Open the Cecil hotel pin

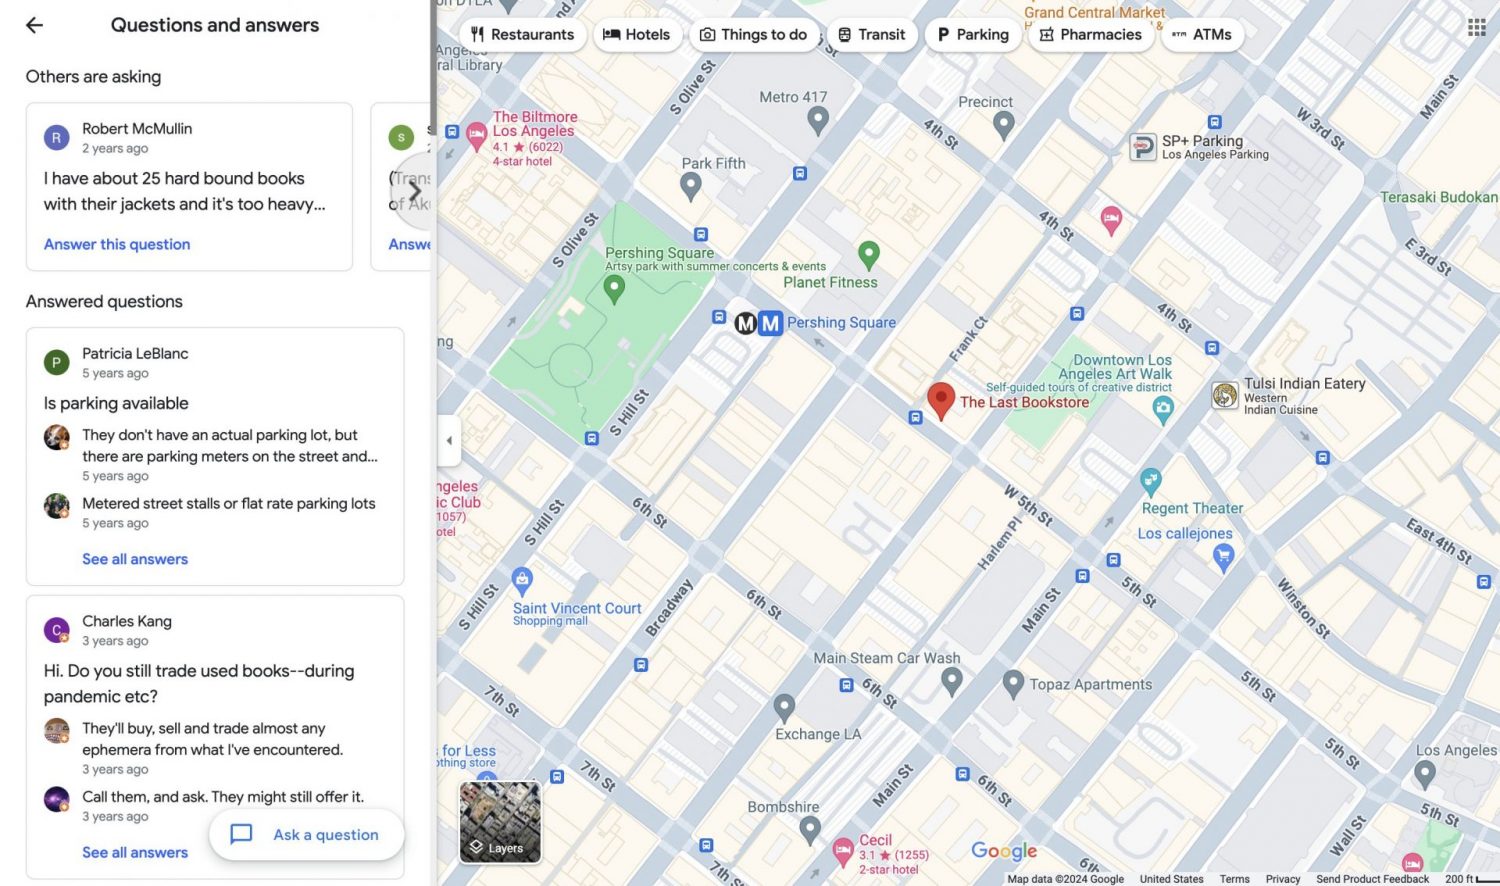pos(843,853)
